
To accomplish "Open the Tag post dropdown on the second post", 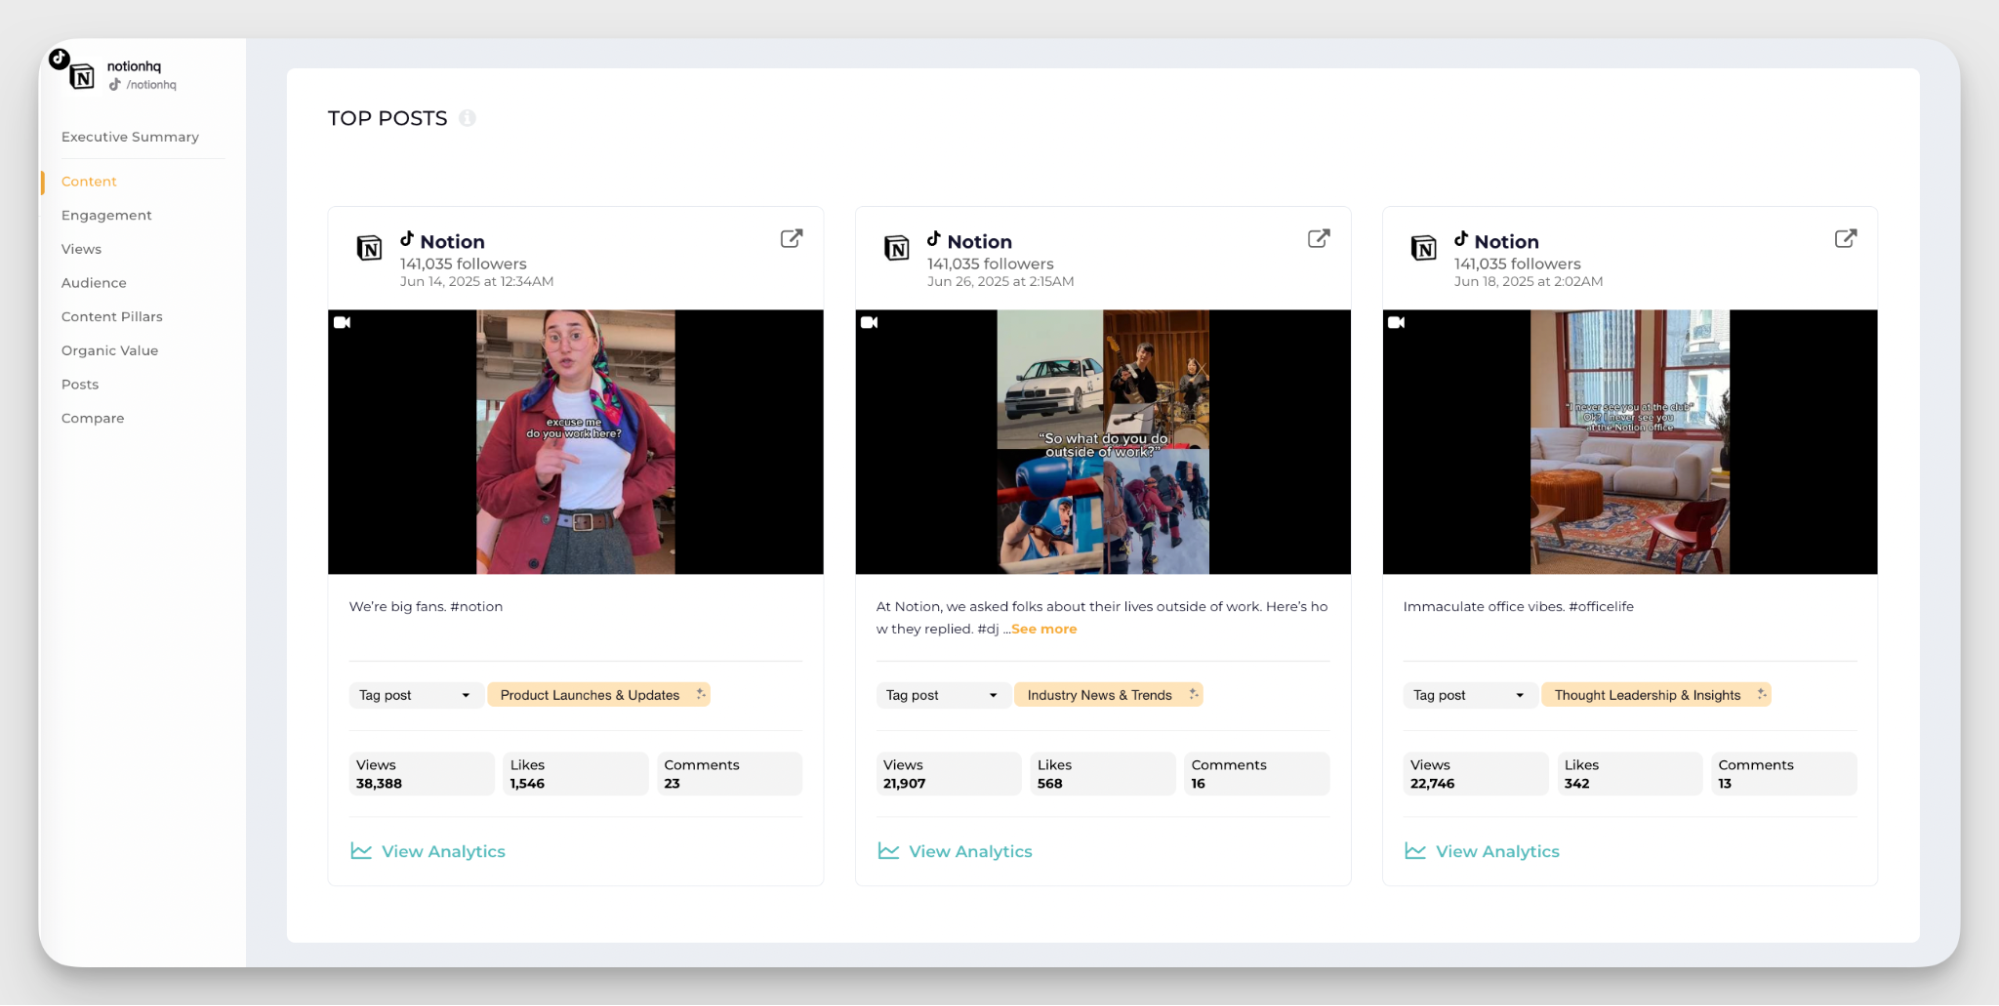I will [x=942, y=694].
